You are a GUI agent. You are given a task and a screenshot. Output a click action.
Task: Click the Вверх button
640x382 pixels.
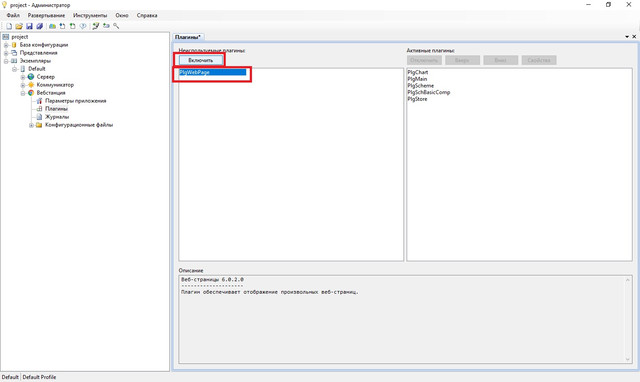coord(462,60)
